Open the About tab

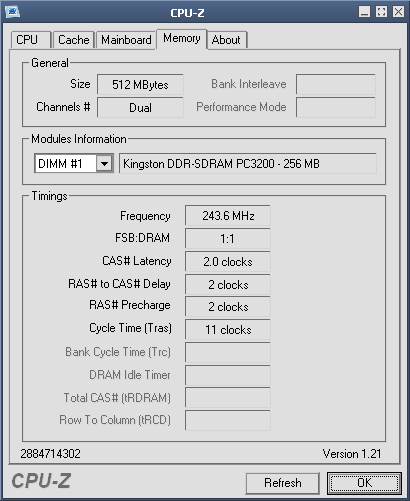click(x=226, y=40)
